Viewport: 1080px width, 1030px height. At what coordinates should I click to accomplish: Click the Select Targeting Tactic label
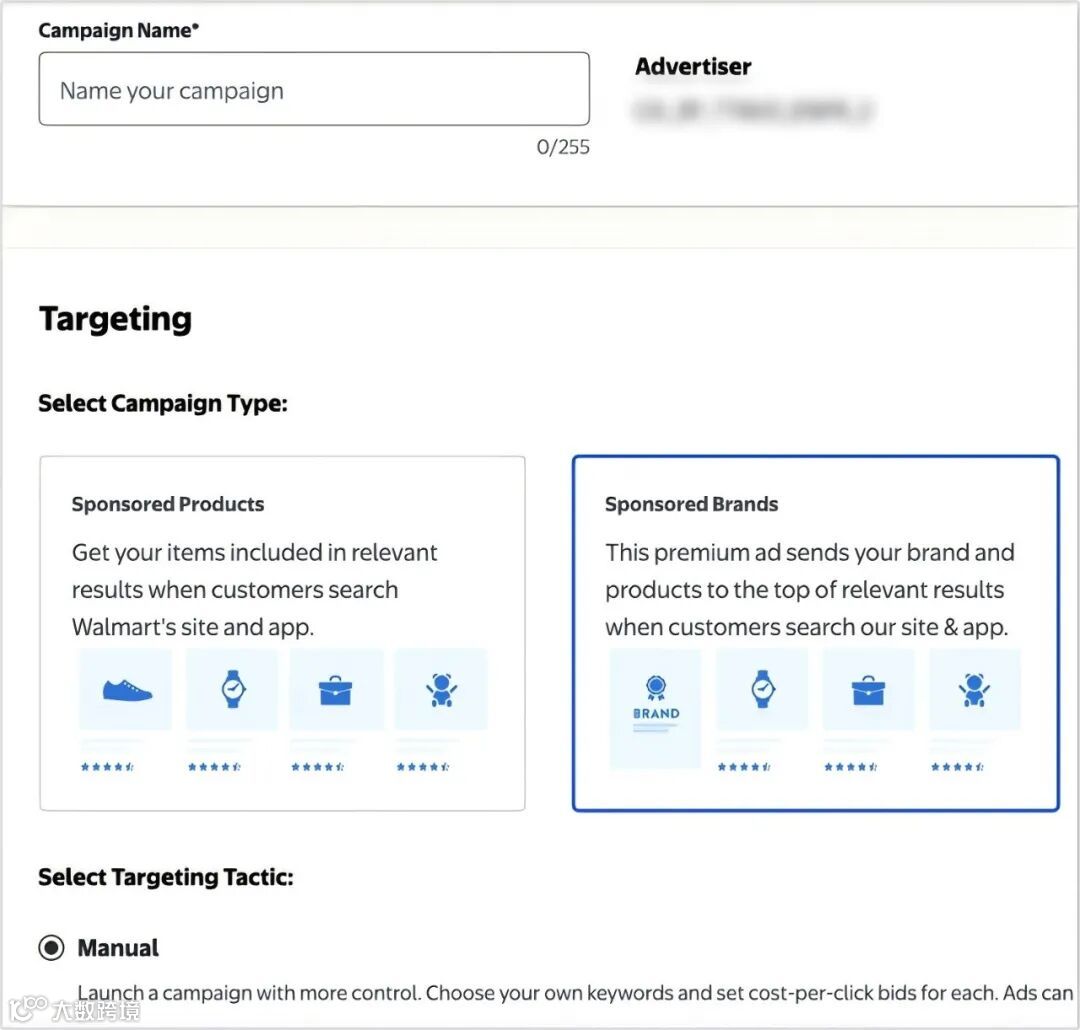166,877
